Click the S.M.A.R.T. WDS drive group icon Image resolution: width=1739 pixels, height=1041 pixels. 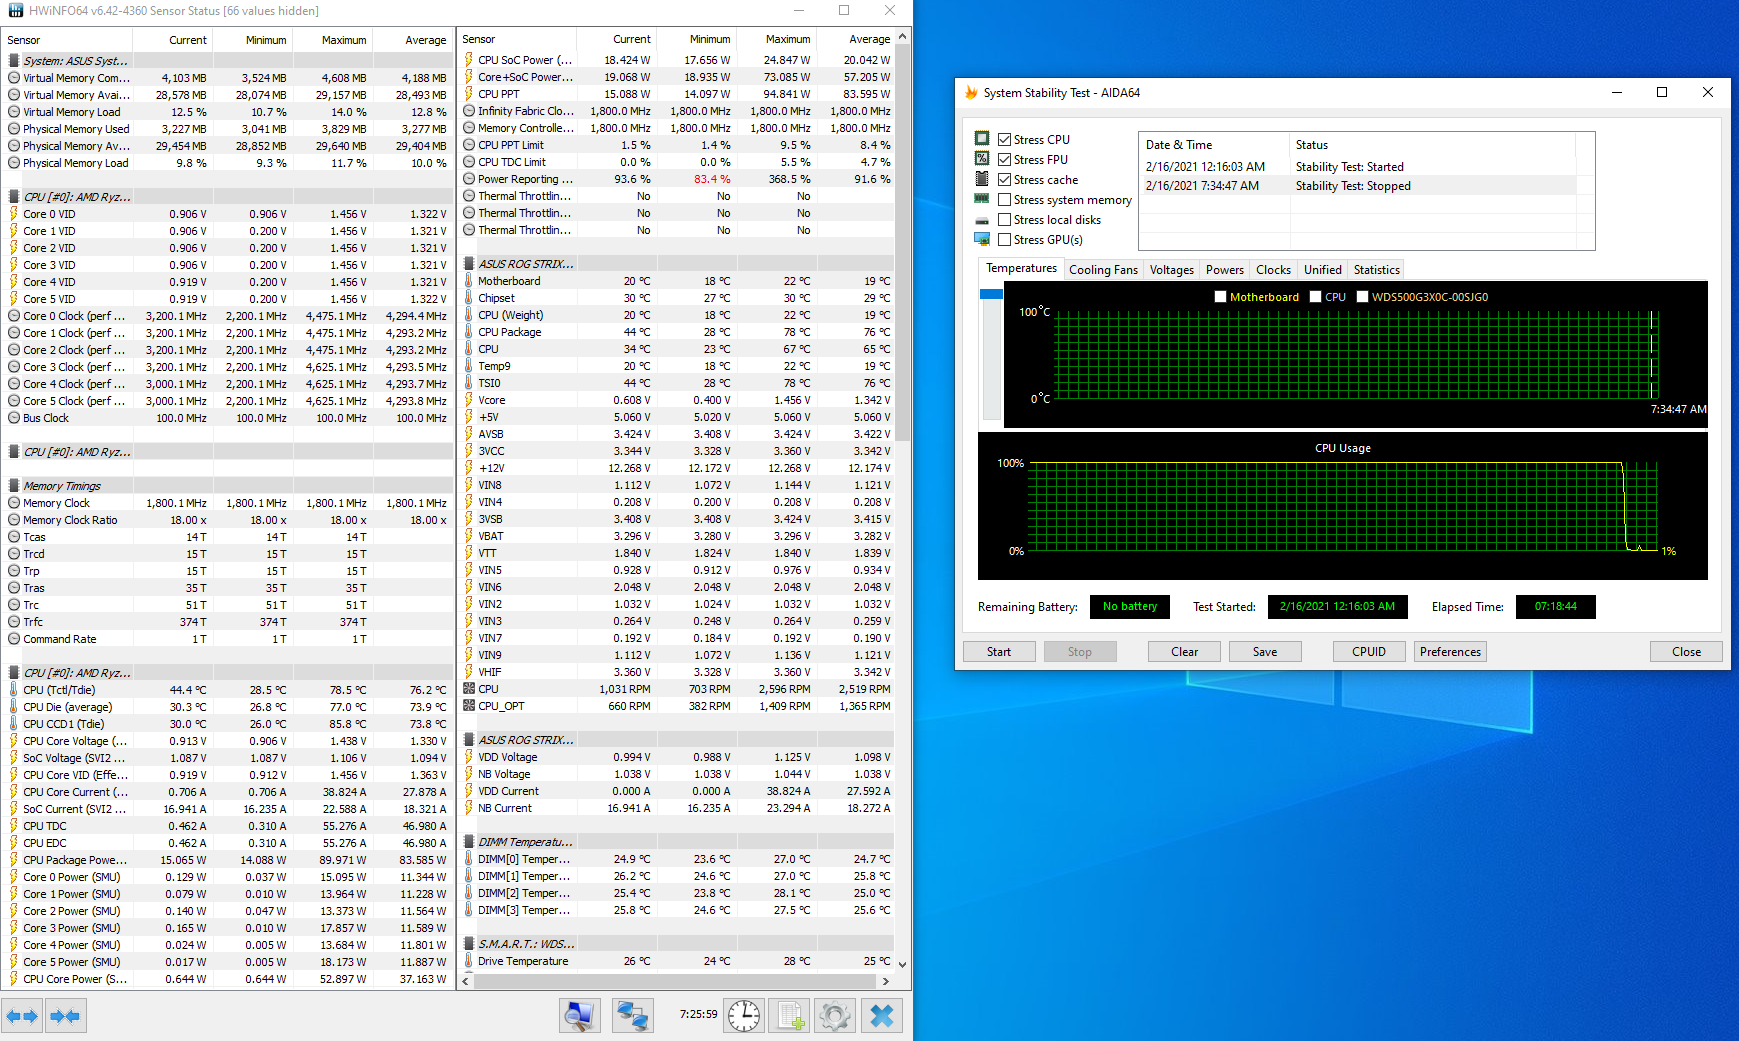point(469,944)
